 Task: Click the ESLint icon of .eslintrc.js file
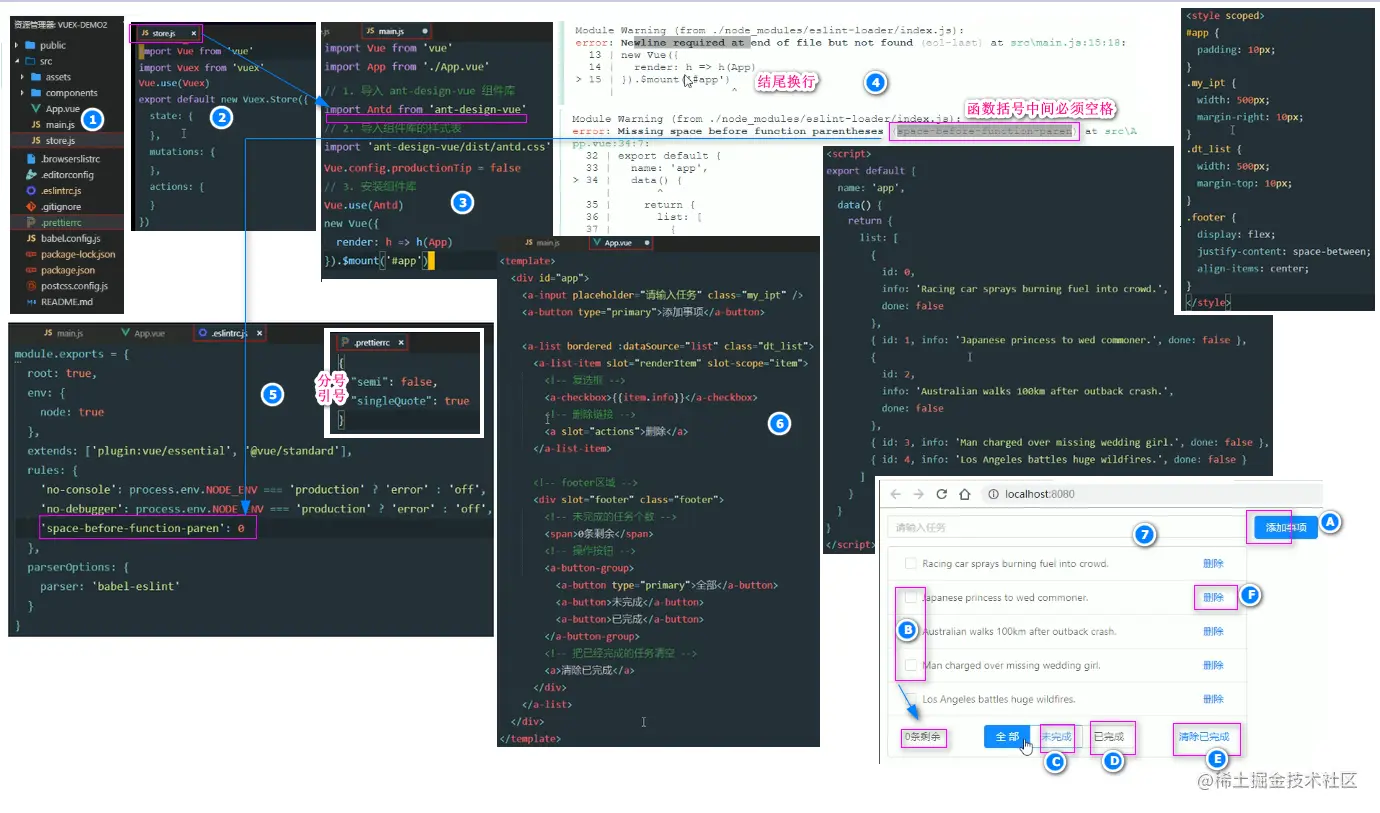(x=31, y=190)
